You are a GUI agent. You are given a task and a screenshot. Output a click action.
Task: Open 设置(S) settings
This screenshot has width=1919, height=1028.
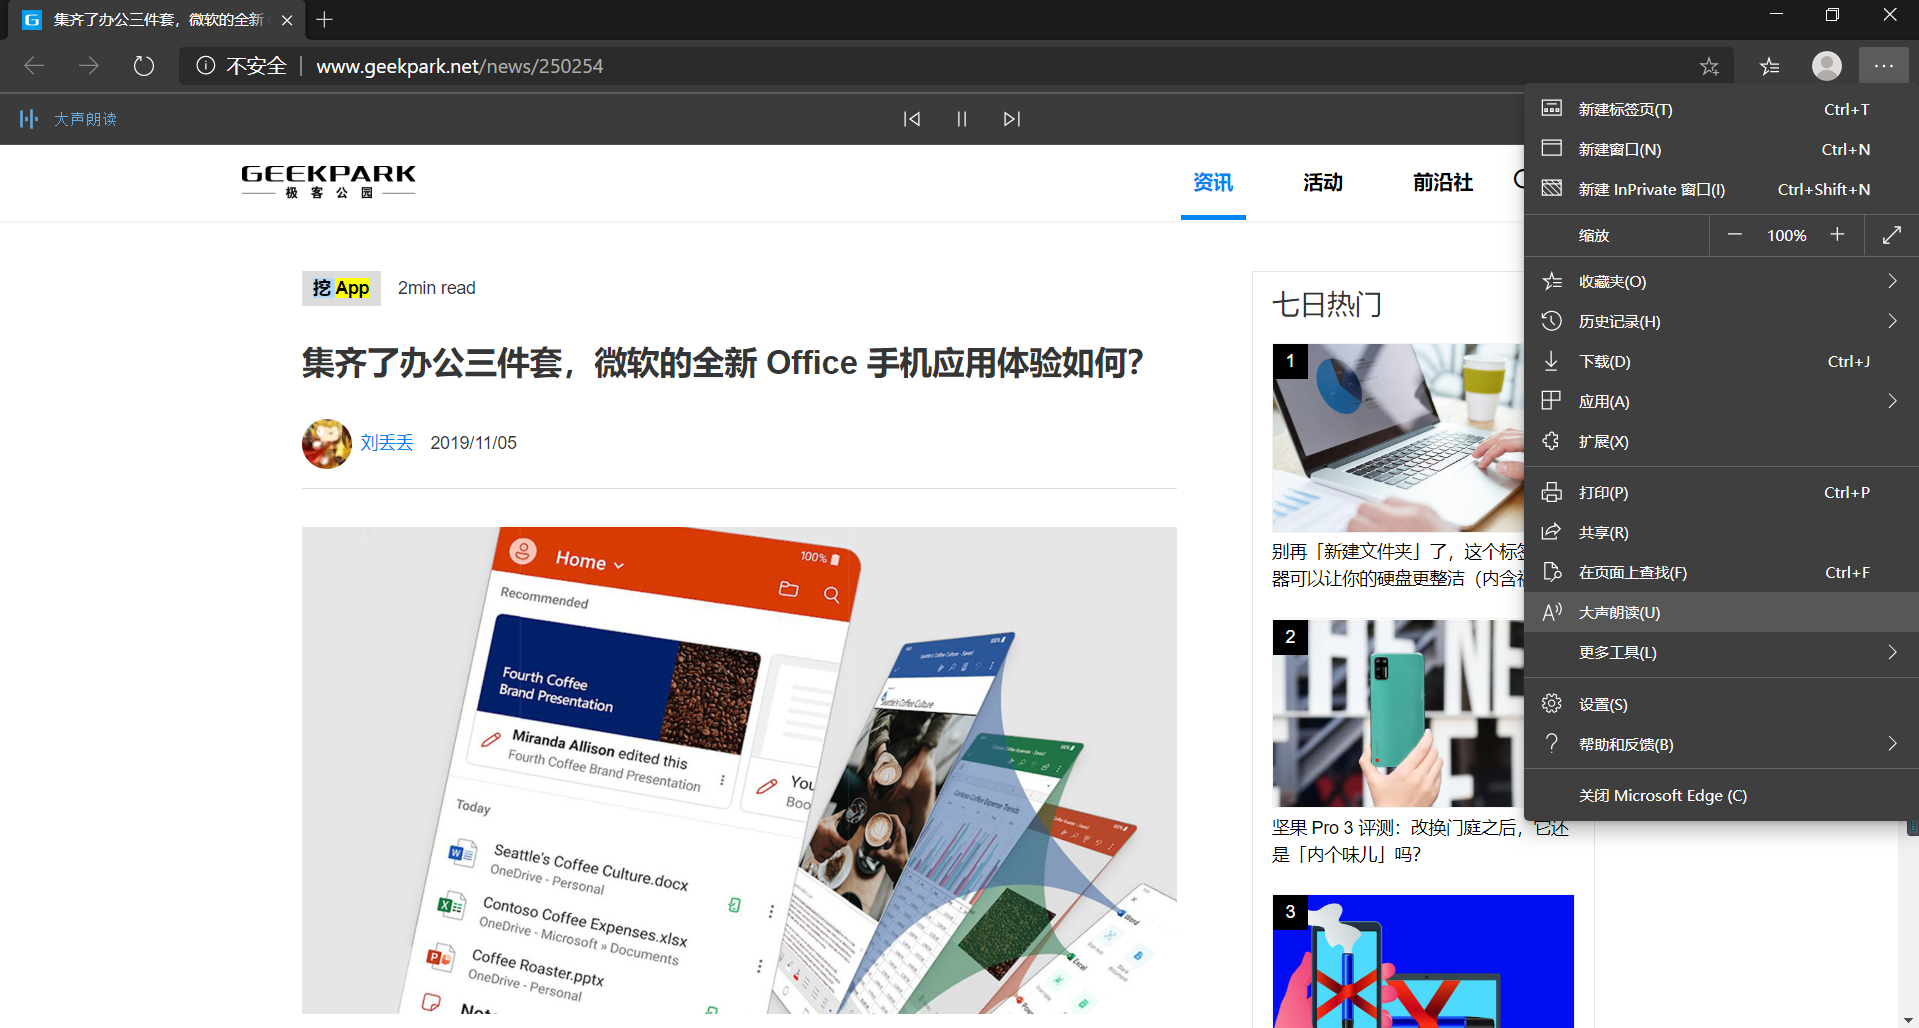point(1721,704)
